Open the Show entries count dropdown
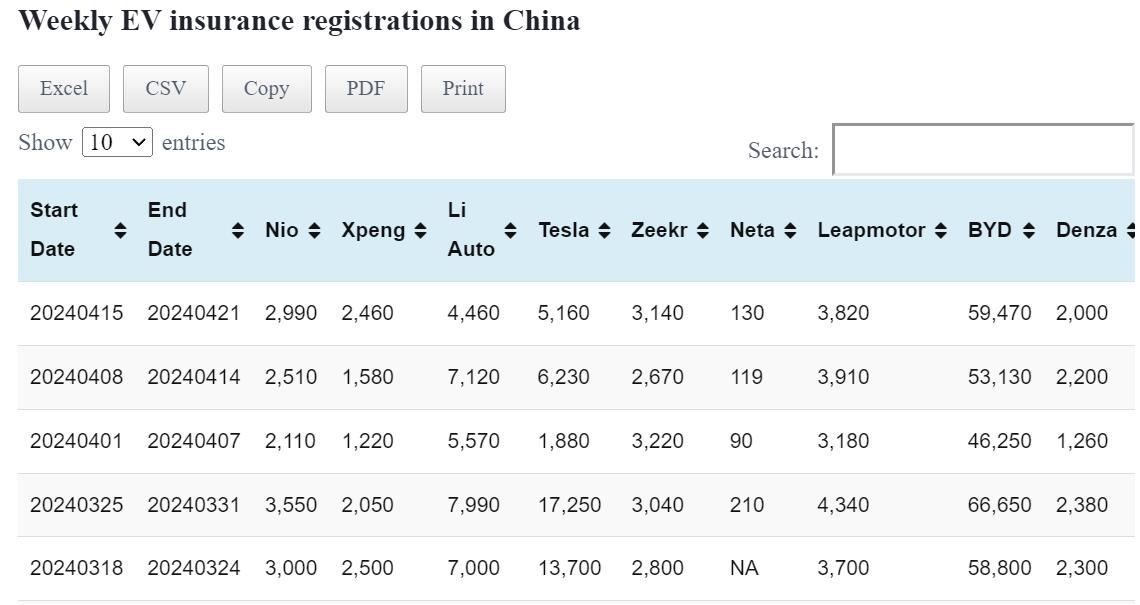 coord(117,142)
